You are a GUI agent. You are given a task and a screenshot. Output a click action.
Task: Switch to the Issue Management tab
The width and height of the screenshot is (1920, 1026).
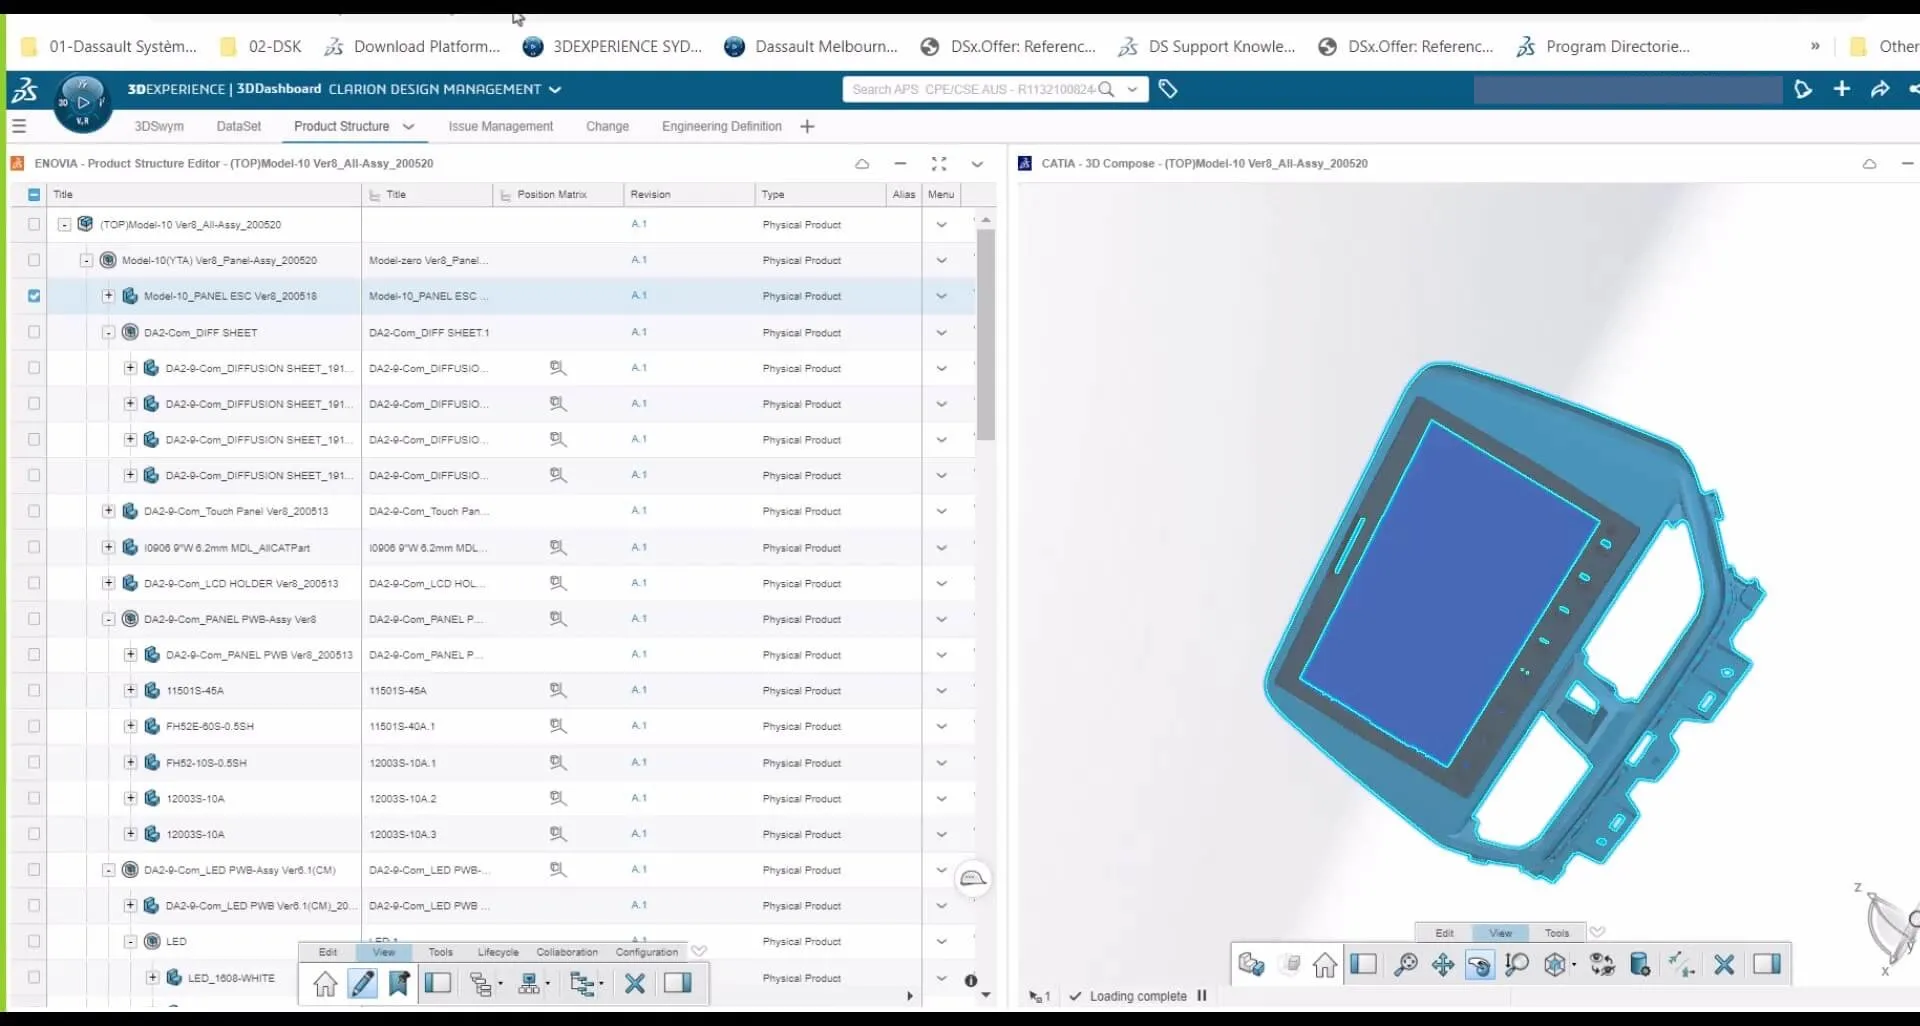coord(500,126)
